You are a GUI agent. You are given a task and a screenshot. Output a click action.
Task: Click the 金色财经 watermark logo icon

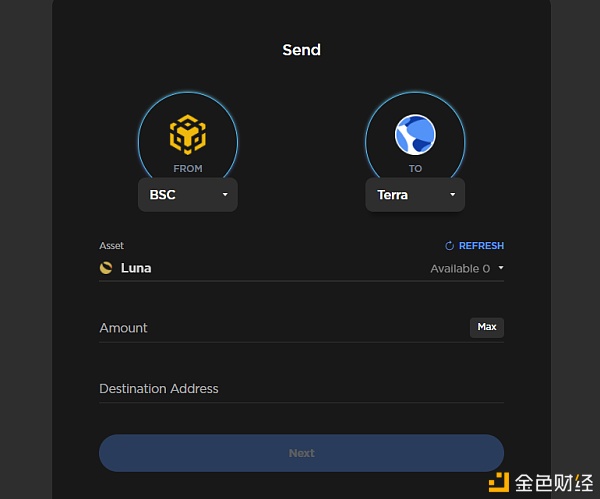pos(499,482)
